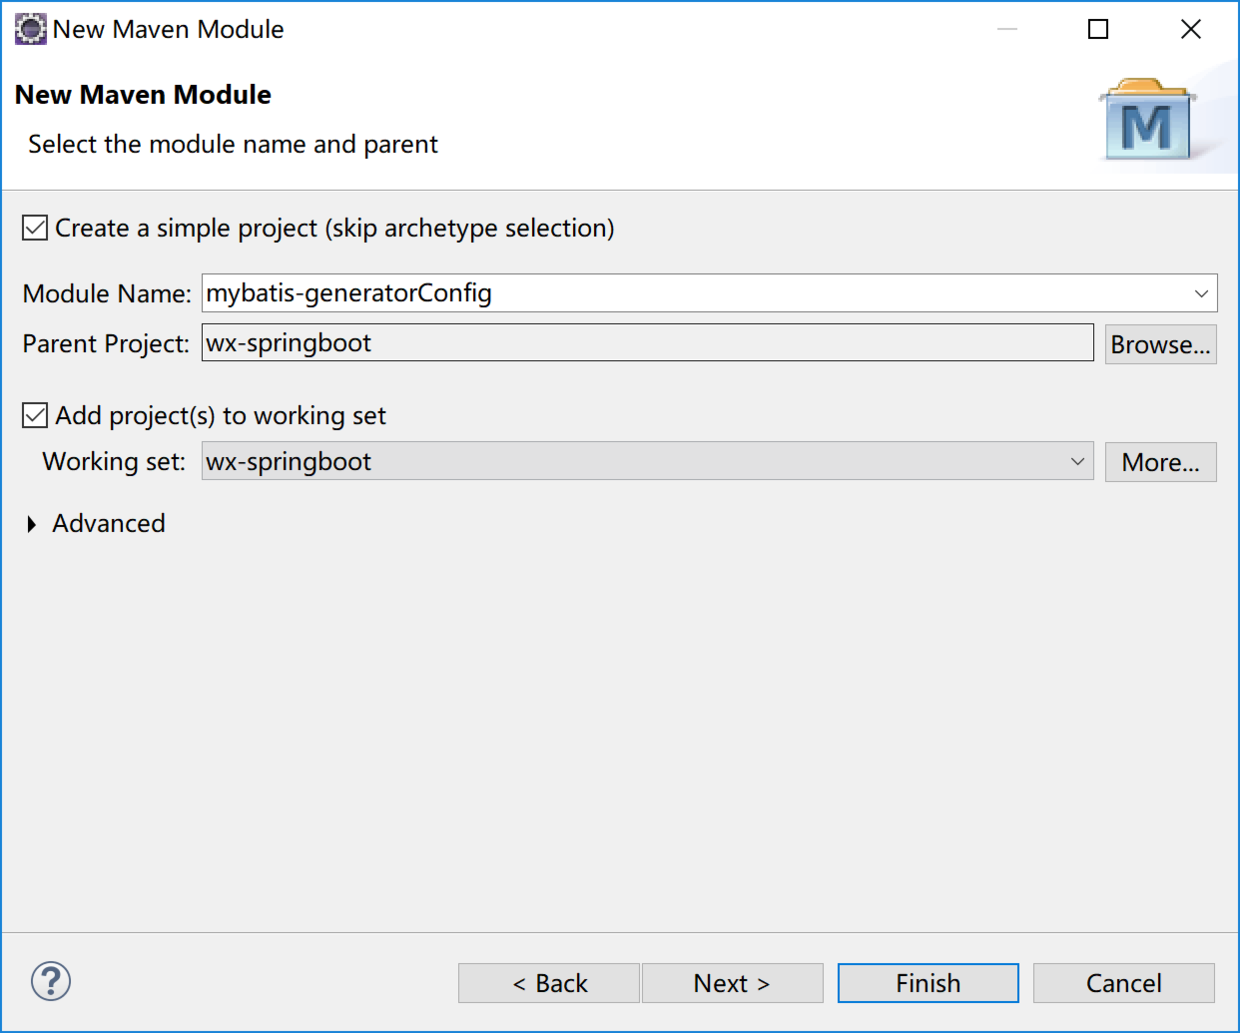Click the help question mark icon
Image resolution: width=1240 pixels, height=1033 pixels.
[x=51, y=981]
